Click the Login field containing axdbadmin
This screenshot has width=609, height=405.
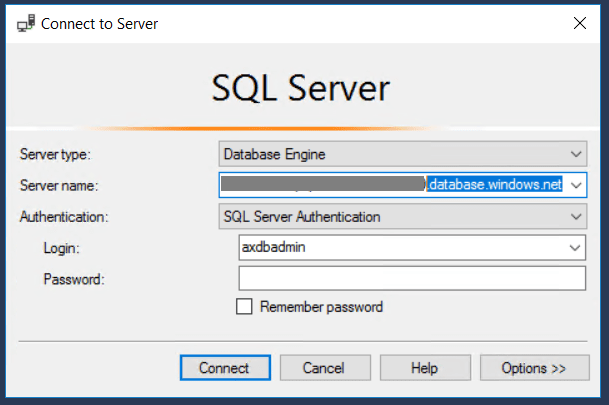(x=400, y=247)
